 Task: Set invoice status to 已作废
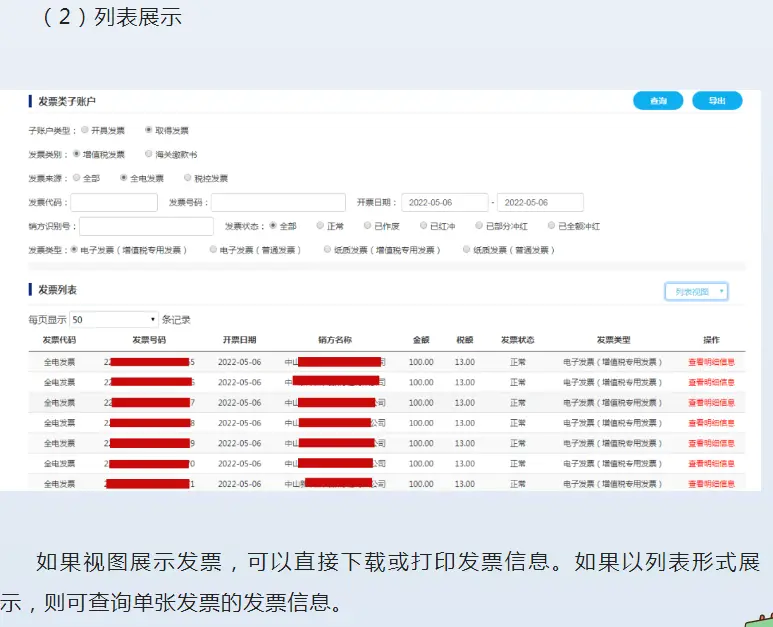(x=368, y=226)
